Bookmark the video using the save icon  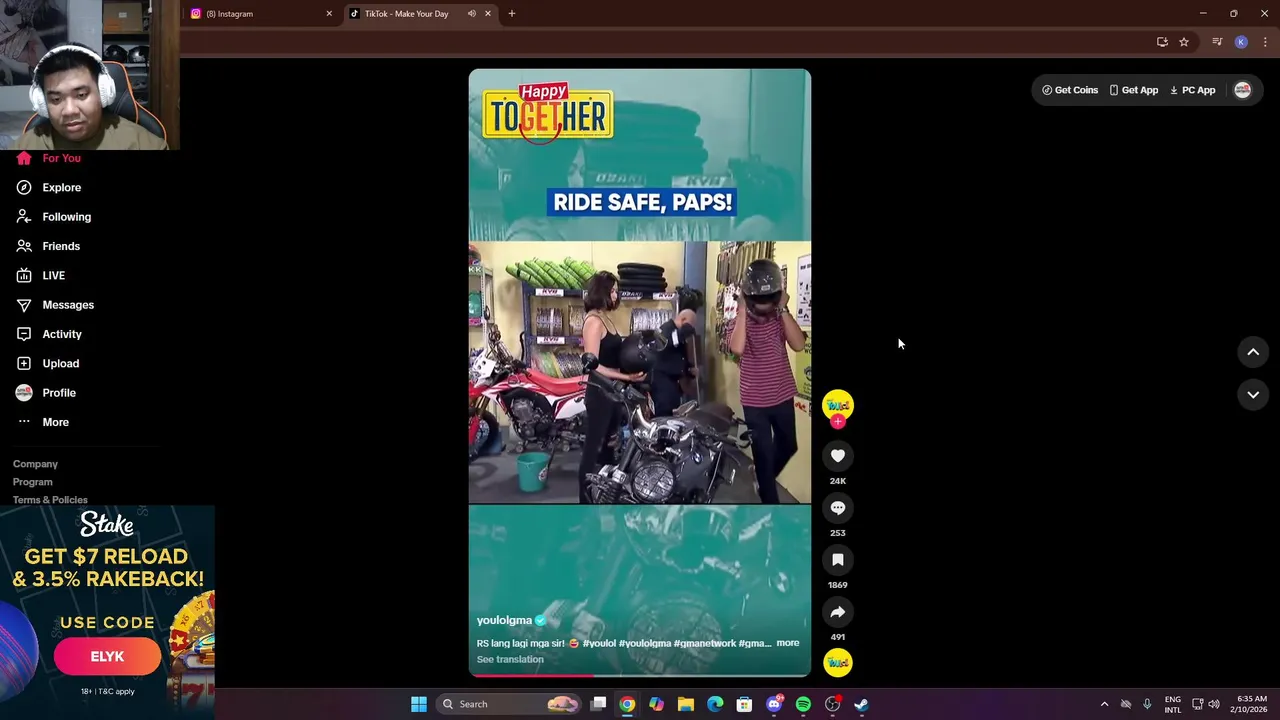(838, 560)
